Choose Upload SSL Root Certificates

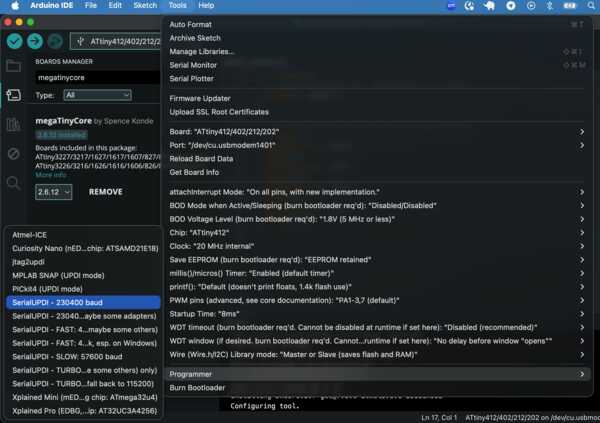click(x=377, y=112)
